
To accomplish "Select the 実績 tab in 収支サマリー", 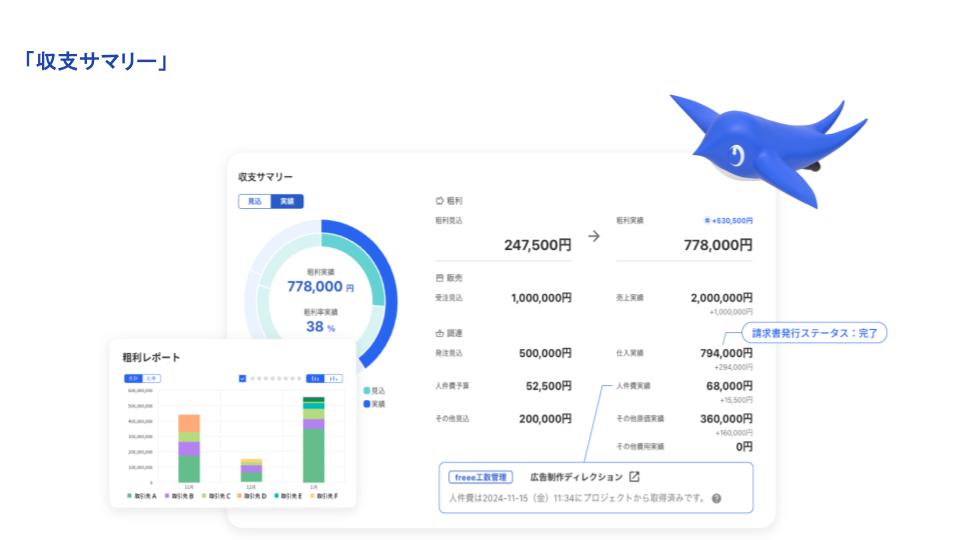I will [x=287, y=201].
